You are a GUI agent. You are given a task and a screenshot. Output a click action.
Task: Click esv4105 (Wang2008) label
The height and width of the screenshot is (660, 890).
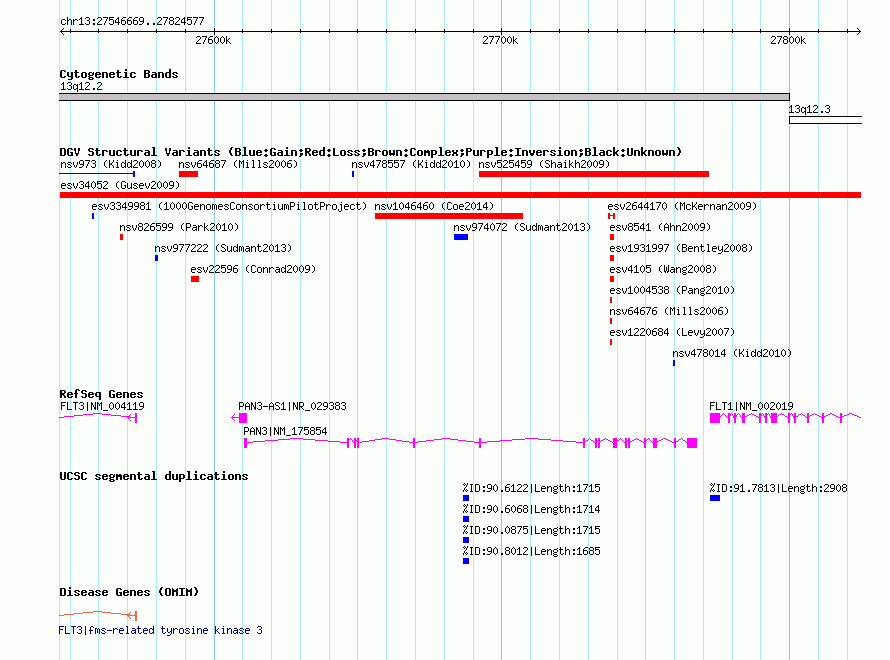[x=663, y=269]
